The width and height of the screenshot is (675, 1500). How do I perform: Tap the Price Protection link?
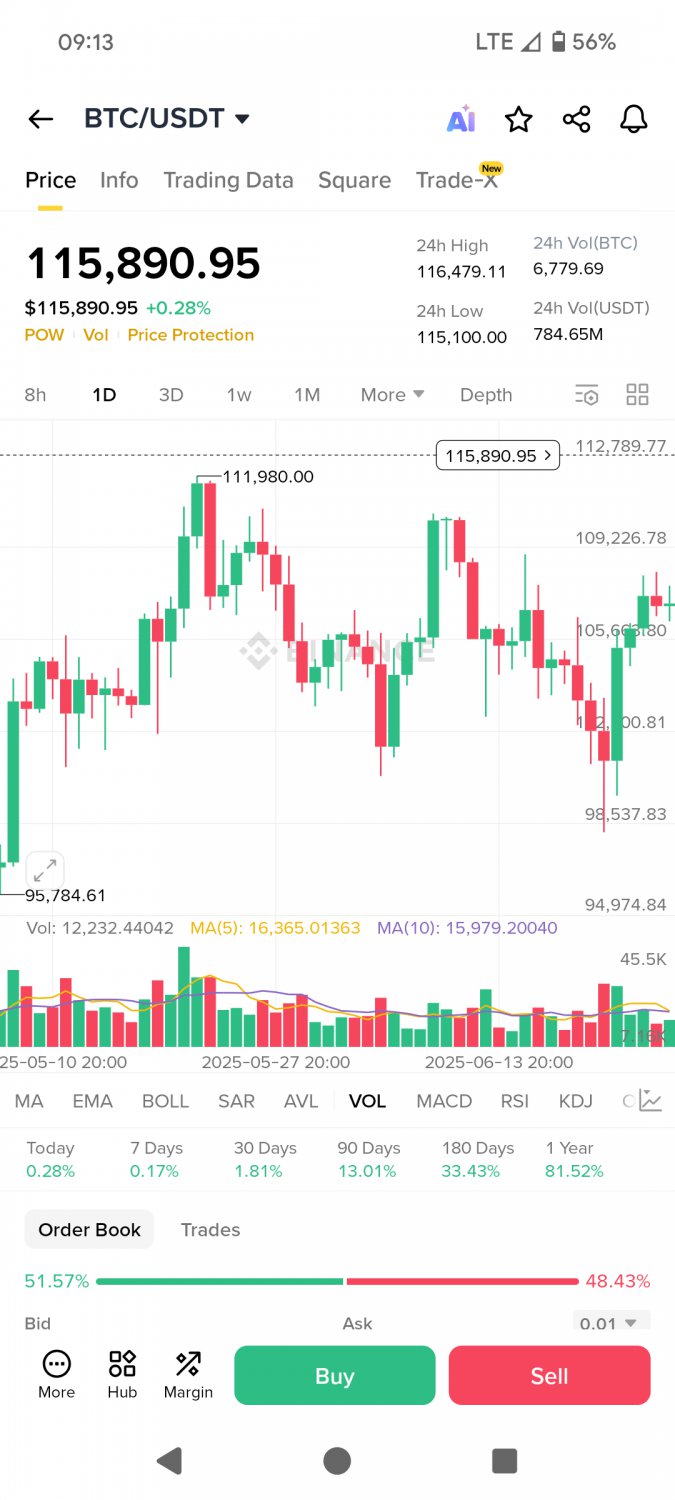[190, 335]
